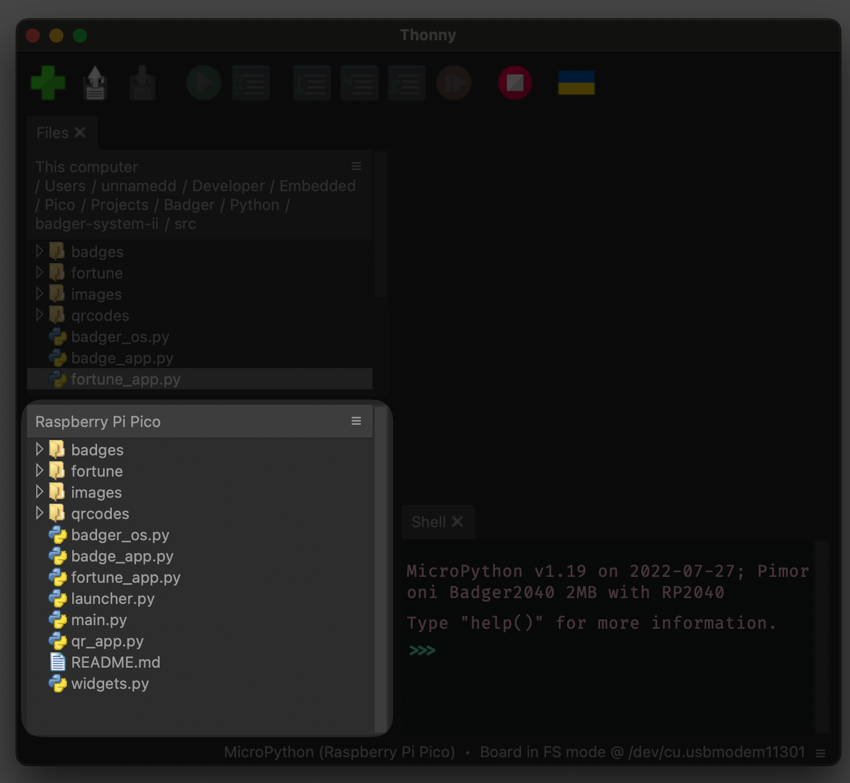
Task: Open the Raspberry Pi Pico pane menu icon
Action: [x=356, y=421]
